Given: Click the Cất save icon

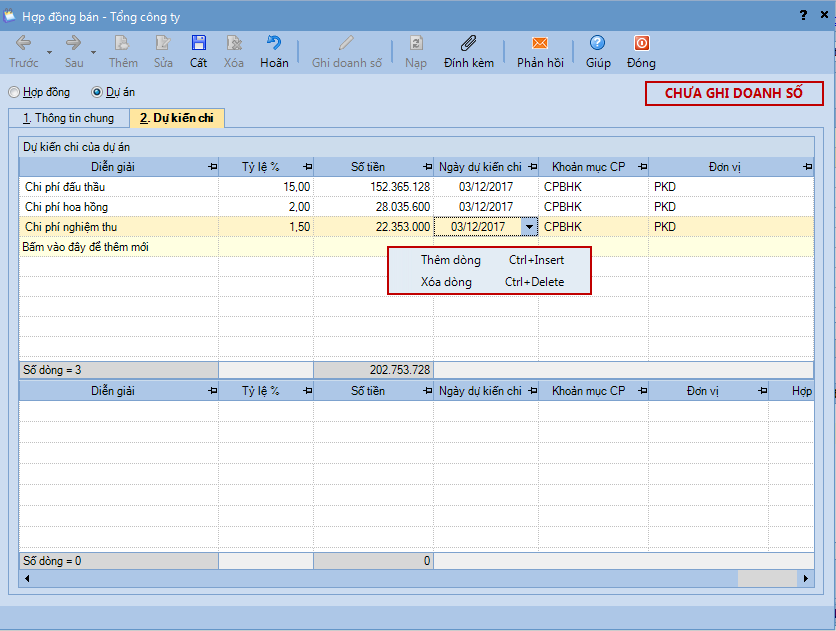Looking at the screenshot, I should (198, 44).
